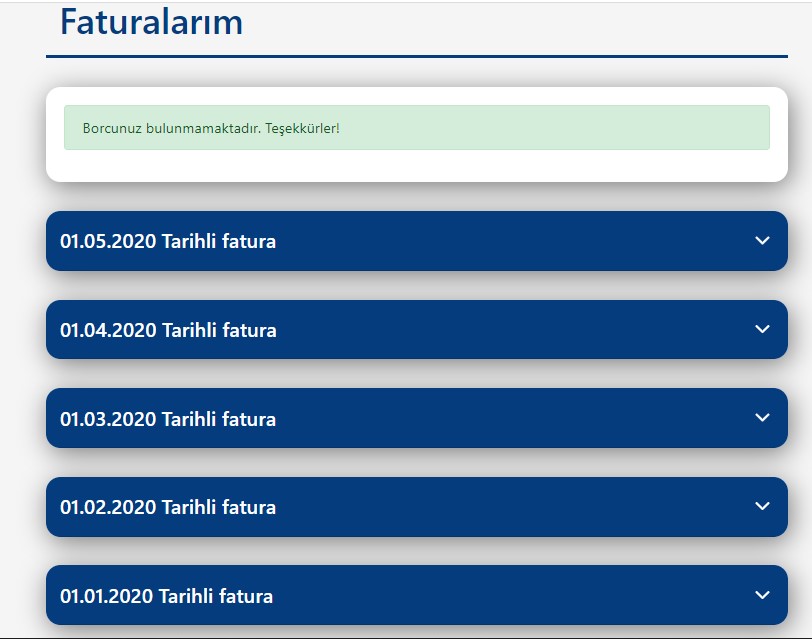Expand the 01.04.2020 Tarihli fatura section
Viewport: 812px width, 639px height.
pyautogui.click(x=417, y=329)
